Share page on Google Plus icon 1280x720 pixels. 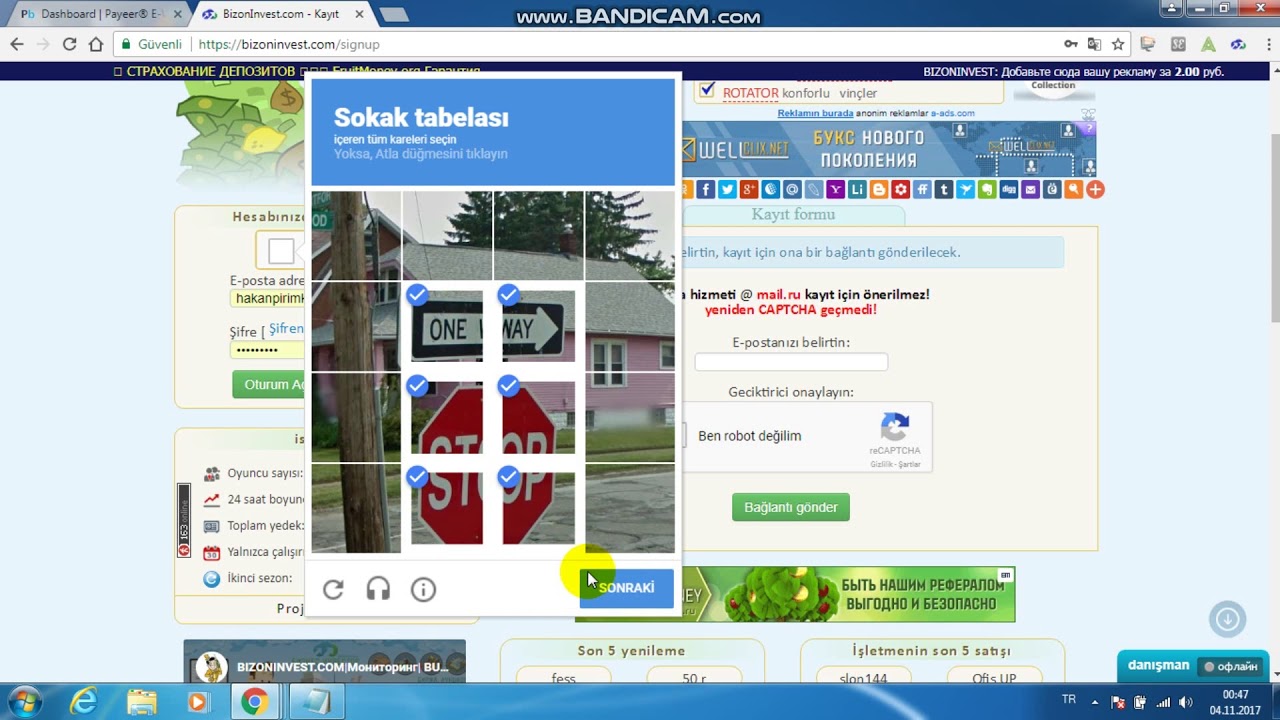[x=749, y=189]
